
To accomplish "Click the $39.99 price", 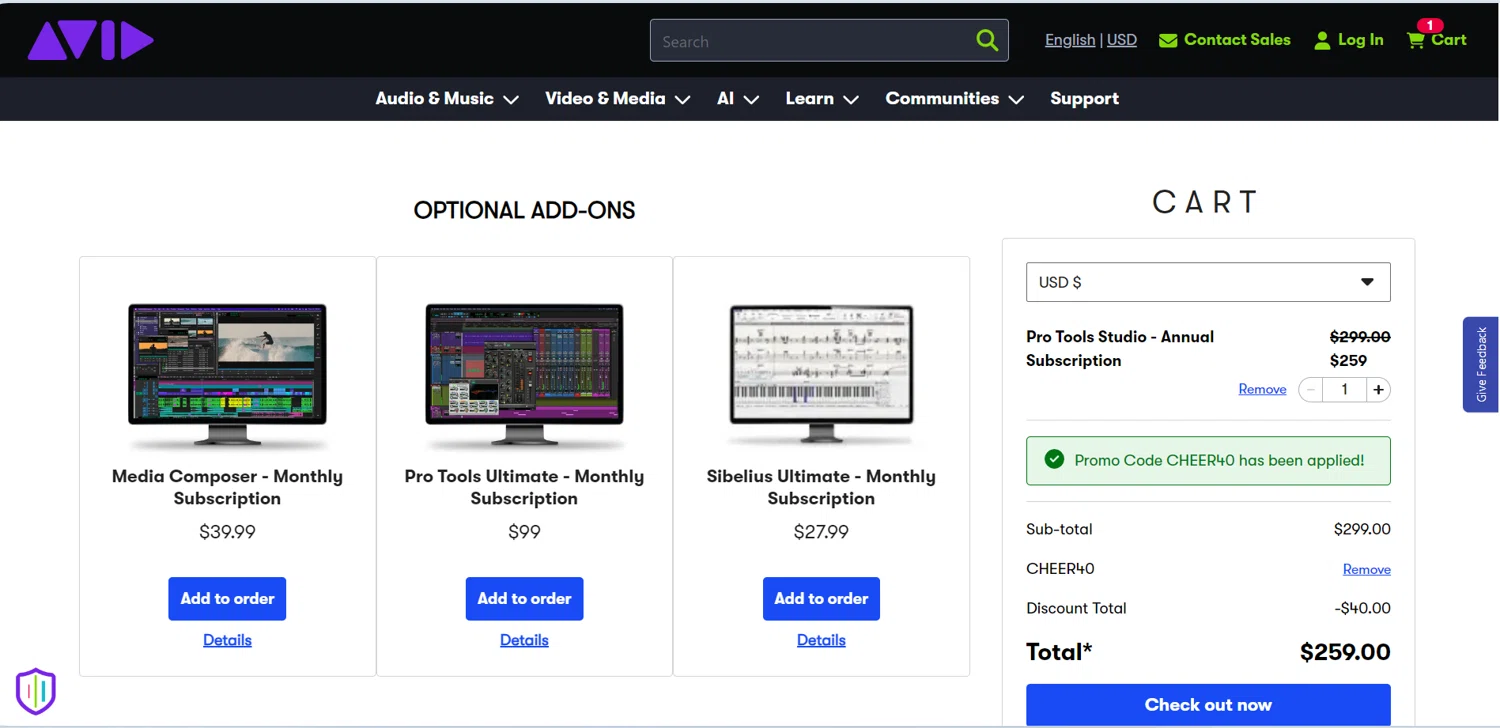I will coord(227,532).
